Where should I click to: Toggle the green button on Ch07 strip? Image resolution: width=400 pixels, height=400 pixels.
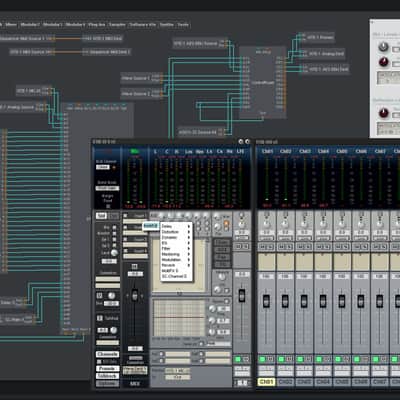376,359
